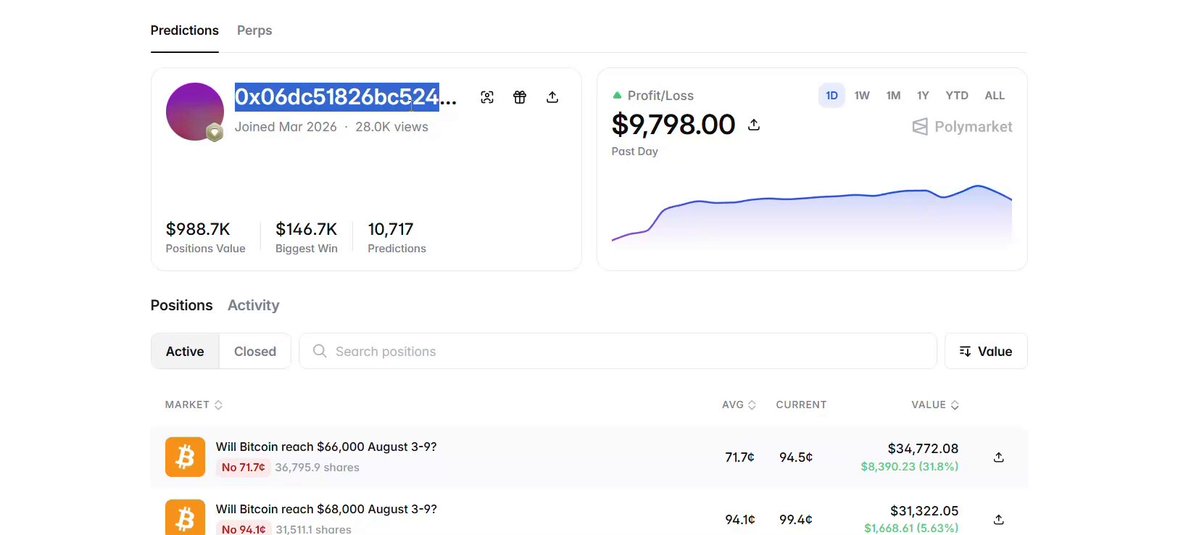This screenshot has height=535, width=1199.
Task: Click the profit/loss line chart
Action: [x=811, y=216]
